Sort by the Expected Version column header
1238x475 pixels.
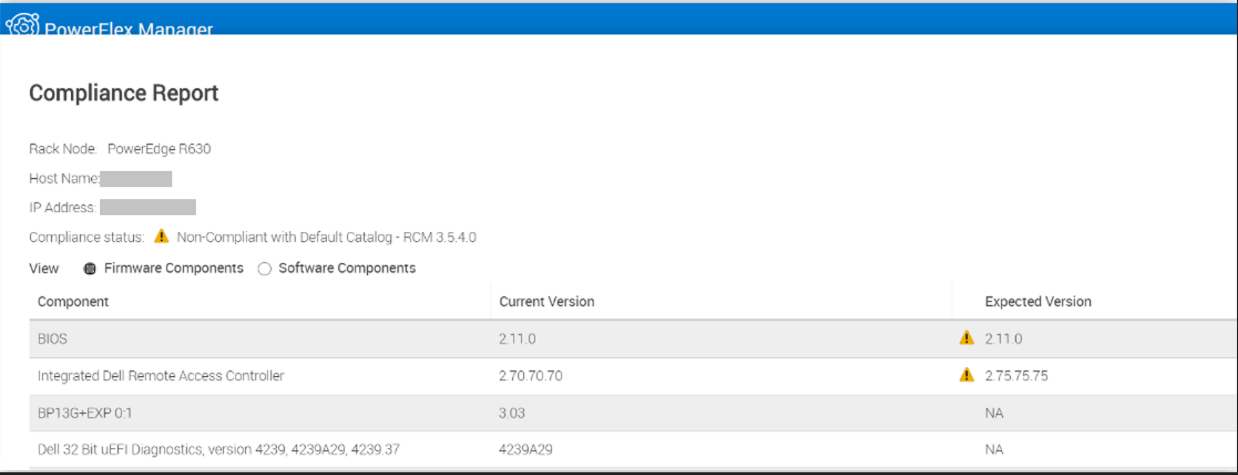pyautogui.click(x=1038, y=301)
